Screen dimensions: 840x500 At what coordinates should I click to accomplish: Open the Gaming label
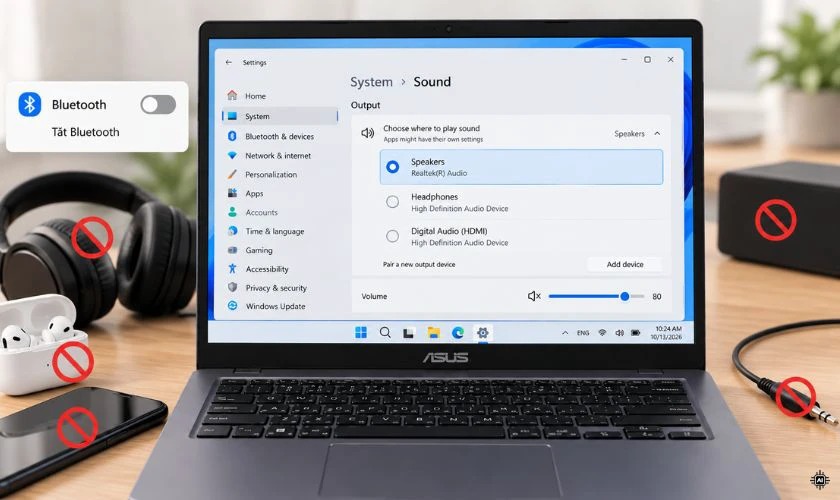coord(259,251)
